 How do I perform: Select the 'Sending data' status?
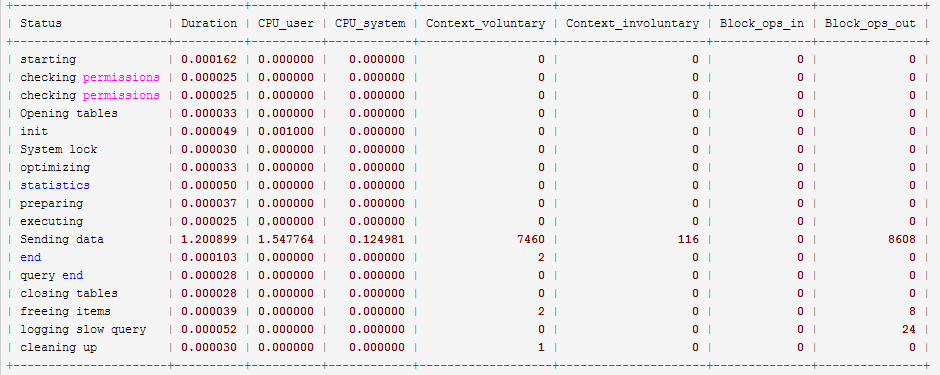pyautogui.click(x=62, y=239)
